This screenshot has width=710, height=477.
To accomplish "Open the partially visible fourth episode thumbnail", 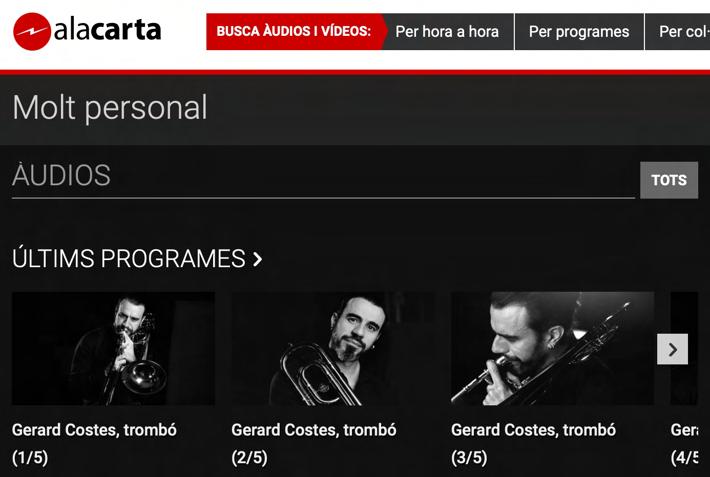I will (x=684, y=348).
